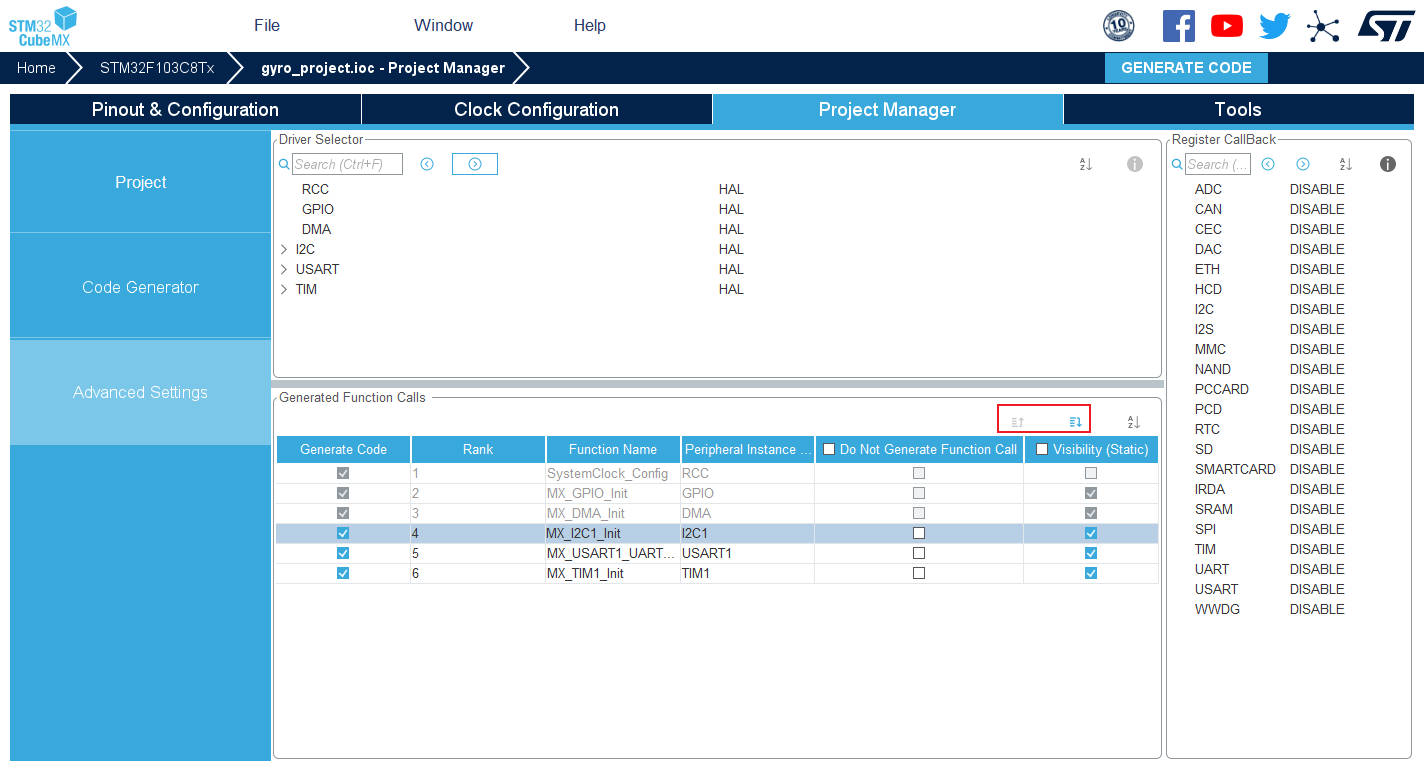Open the Facebook icon in header
The height and width of the screenshot is (771, 1424).
(1179, 26)
